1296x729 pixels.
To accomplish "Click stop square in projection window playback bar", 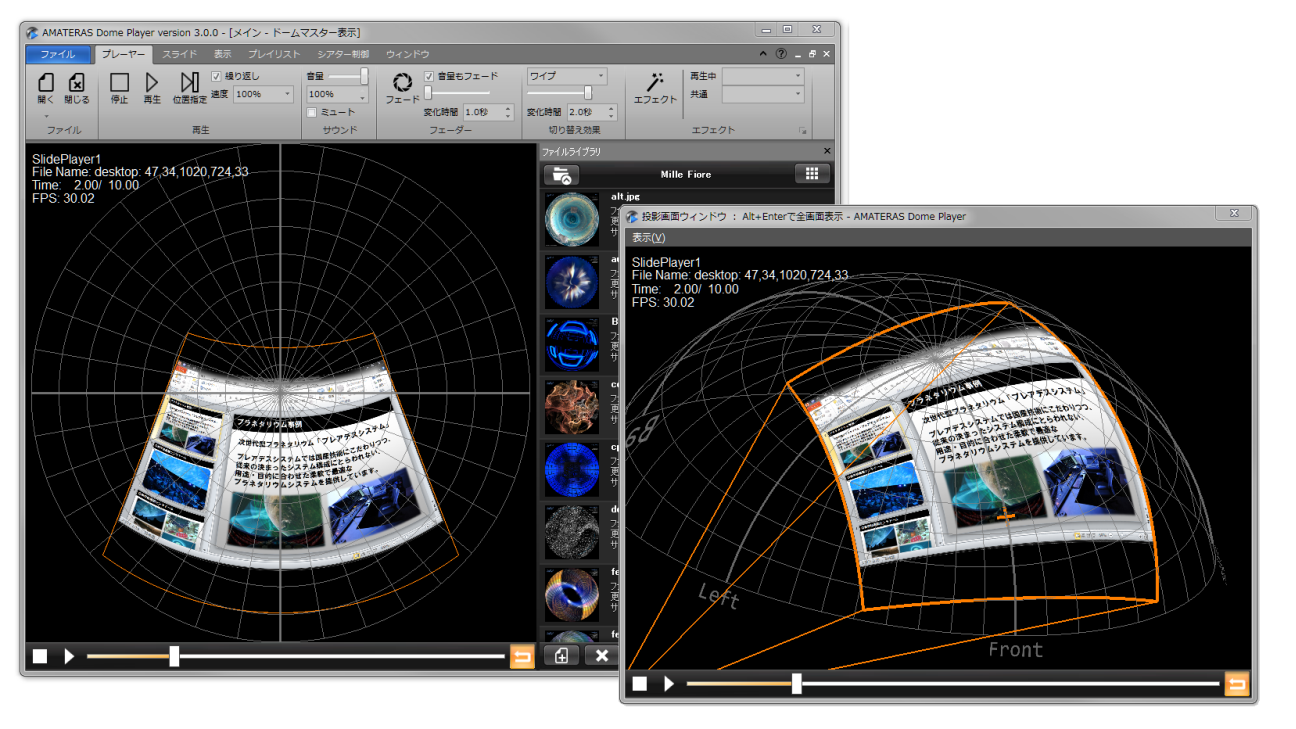I will 640,684.
